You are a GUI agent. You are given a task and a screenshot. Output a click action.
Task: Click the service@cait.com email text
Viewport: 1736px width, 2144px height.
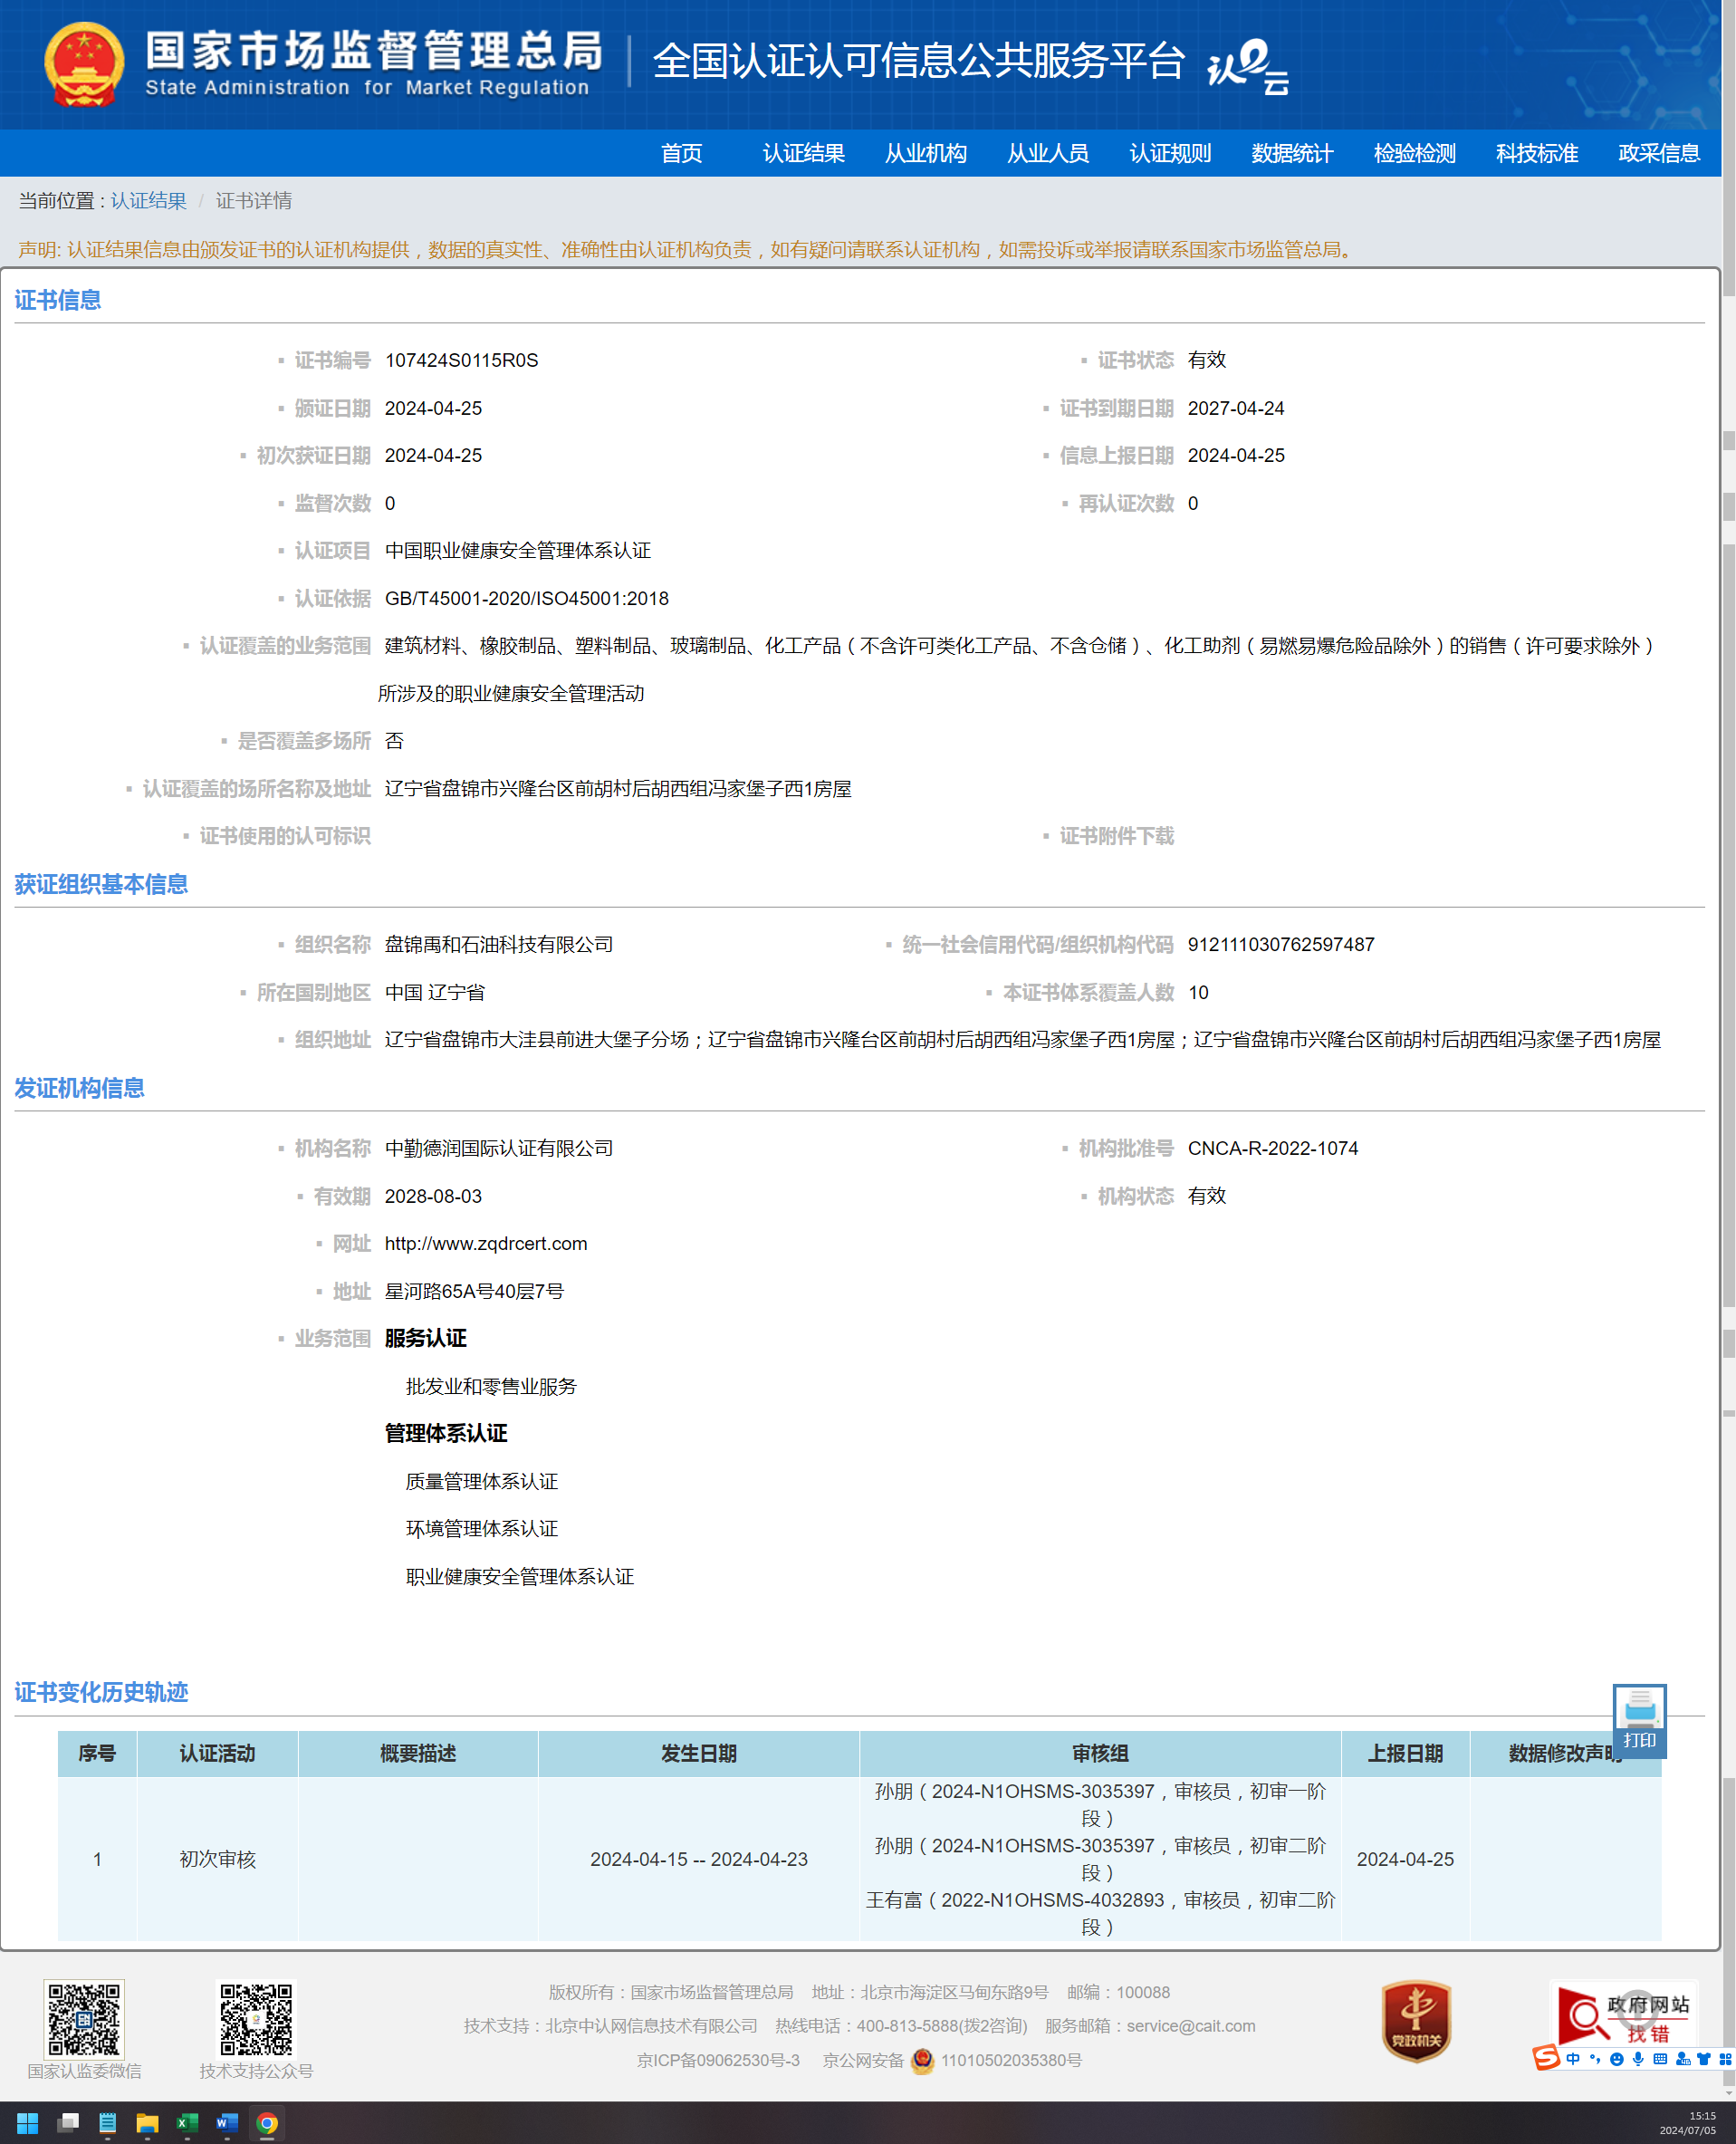click(1191, 2026)
